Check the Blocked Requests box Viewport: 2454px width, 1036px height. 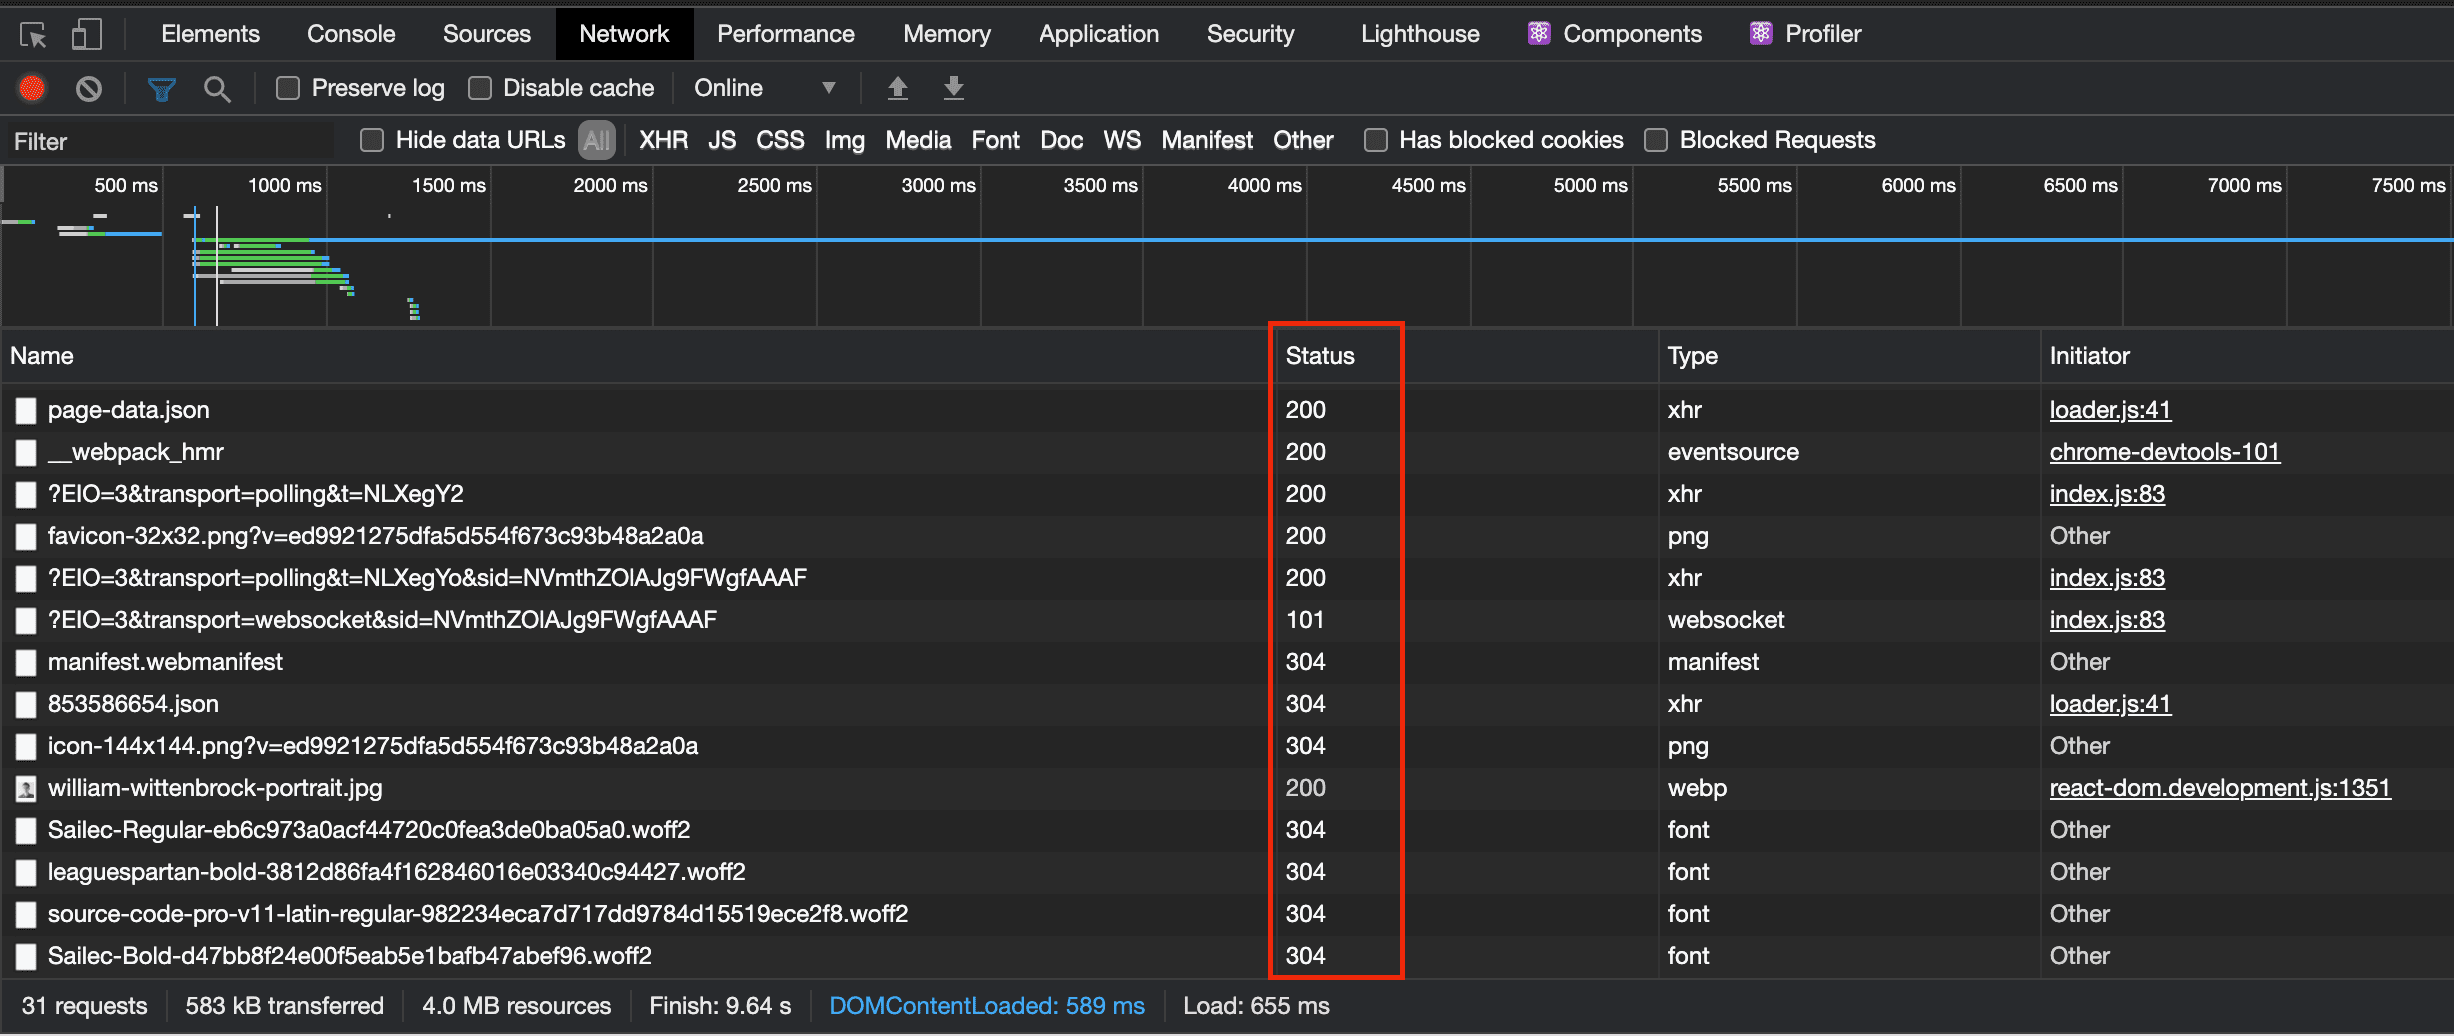1656,140
